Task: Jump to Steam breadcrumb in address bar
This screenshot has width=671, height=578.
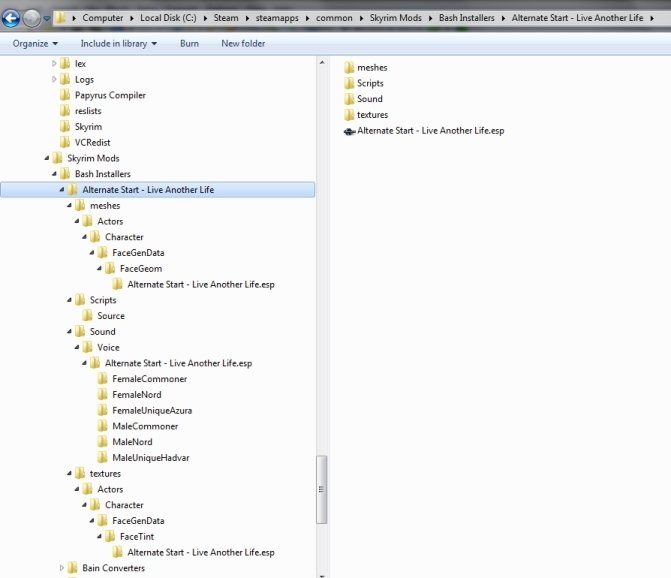Action: [226, 18]
